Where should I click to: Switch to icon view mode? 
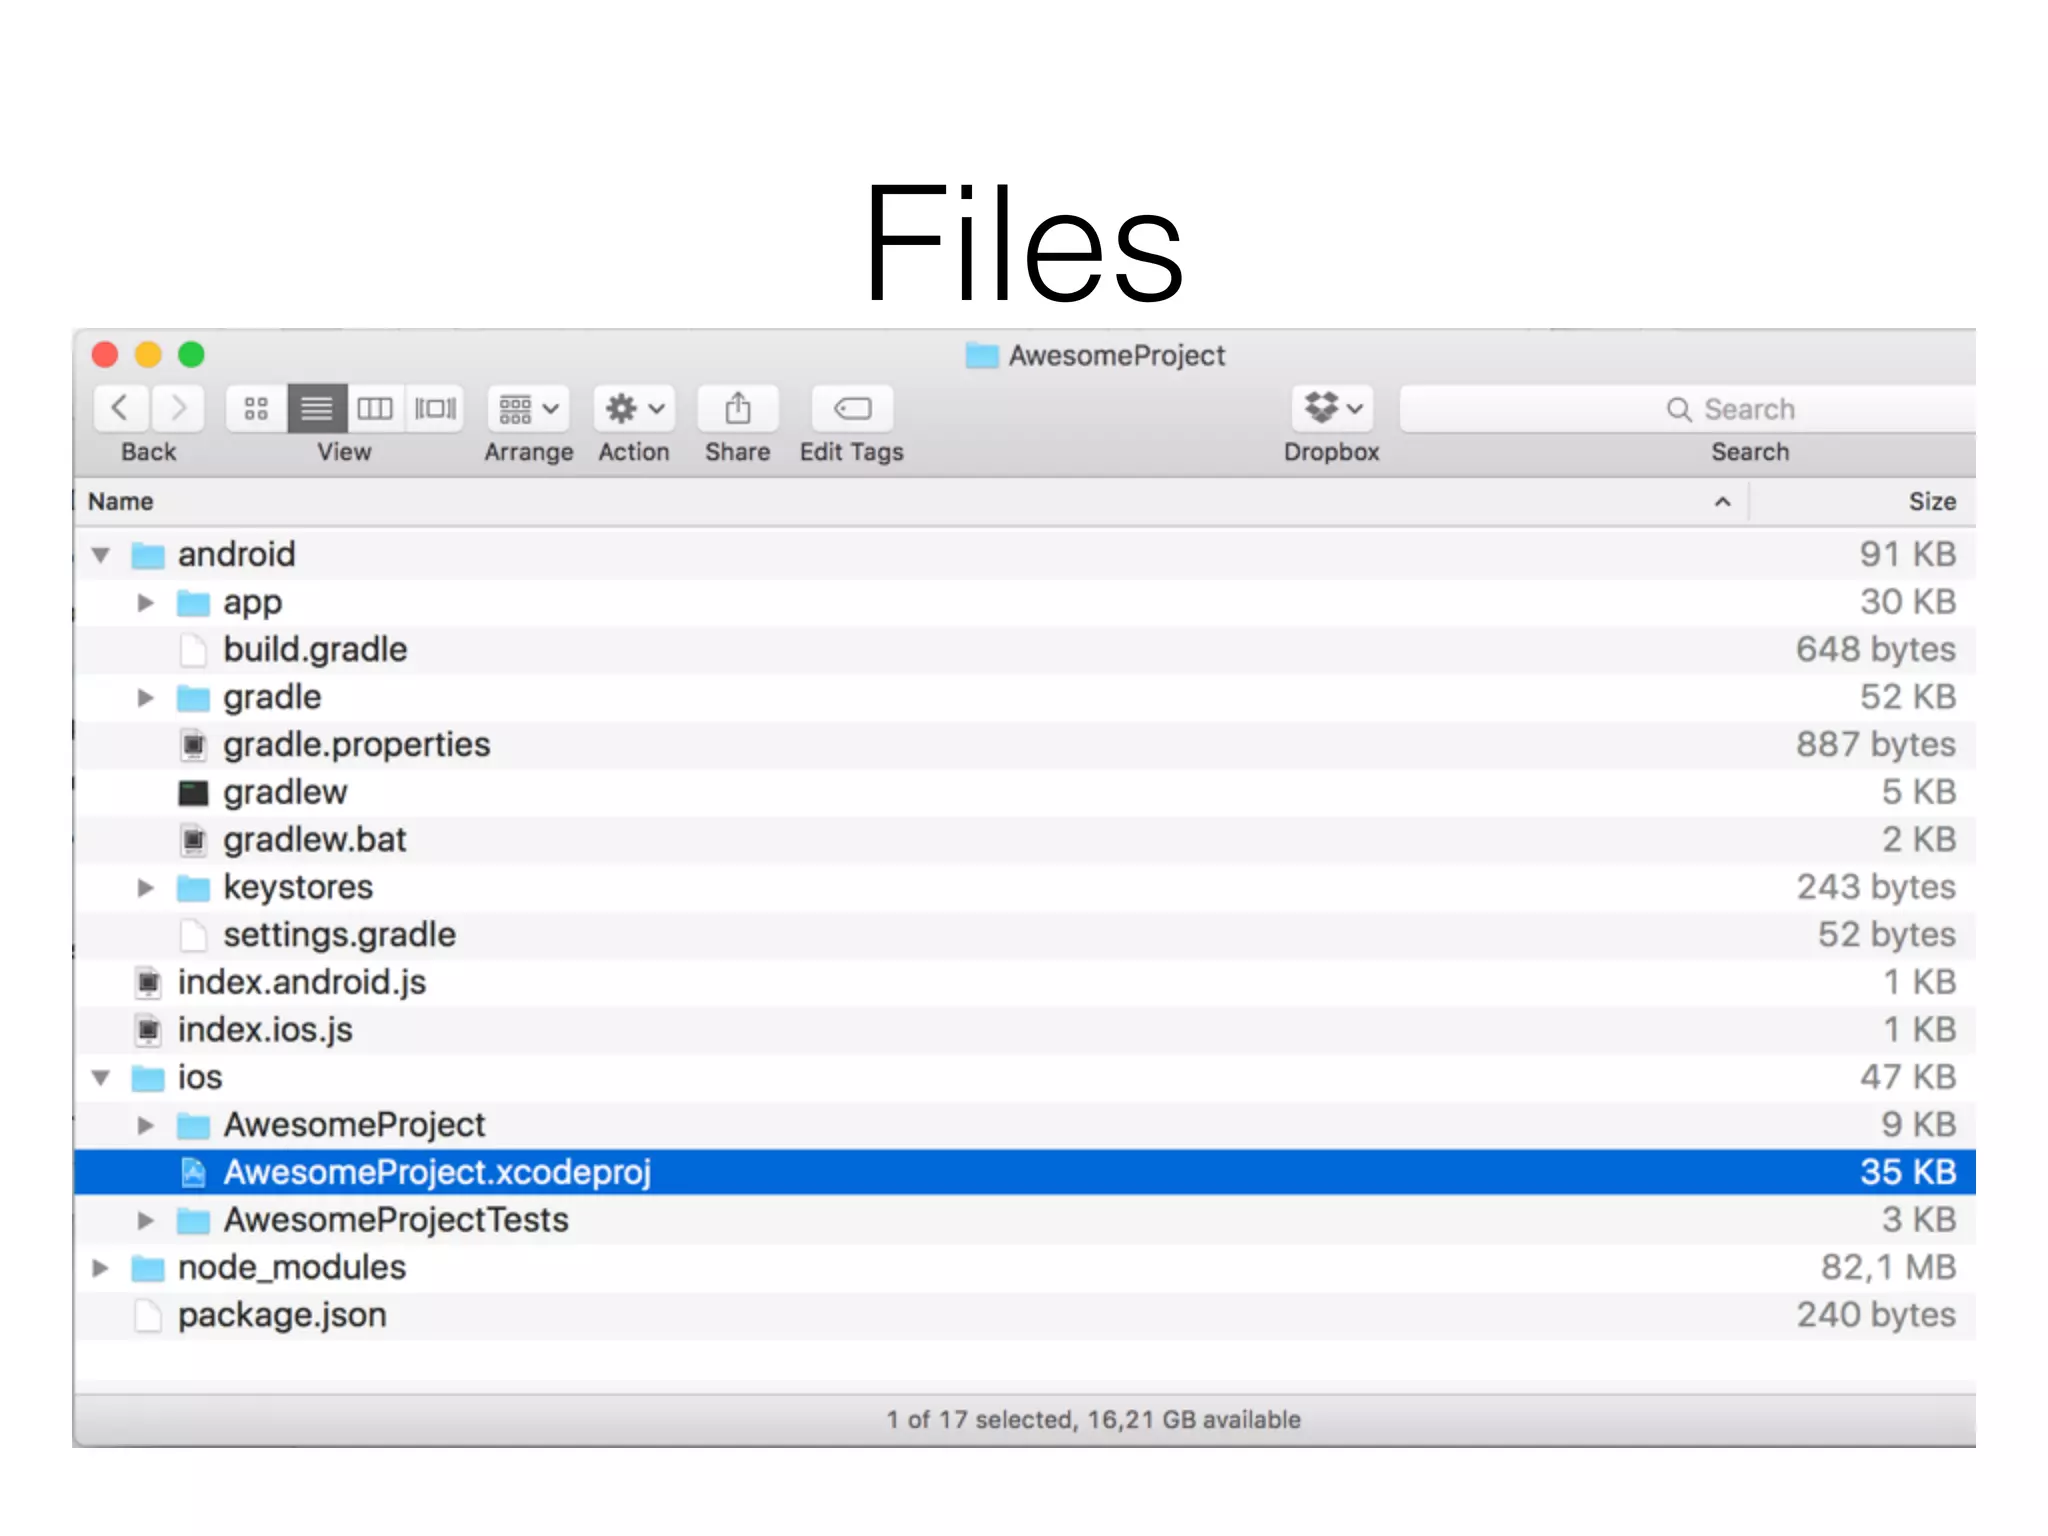[x=256, y=408]
